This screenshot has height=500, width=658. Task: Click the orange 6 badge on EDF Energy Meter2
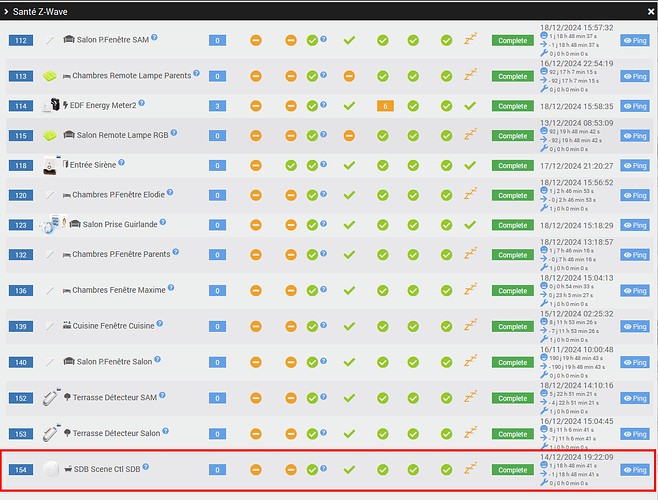pyautogui.click(x=385, y=106)
